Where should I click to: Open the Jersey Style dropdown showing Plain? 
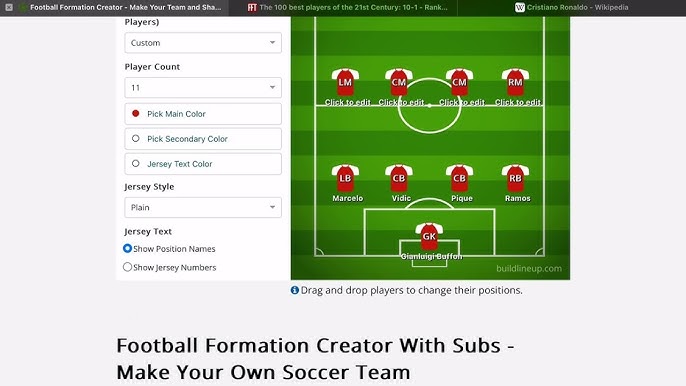203,207
